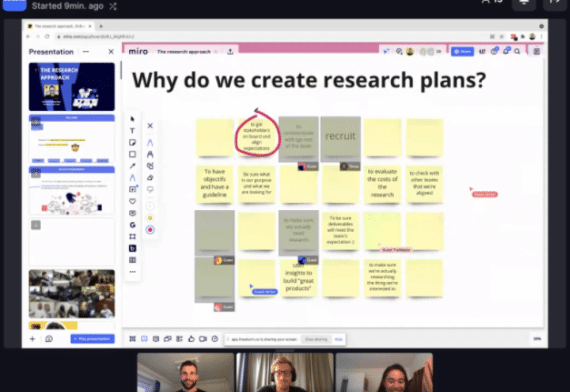Expand the collaborators overflow list

(439, 52)
